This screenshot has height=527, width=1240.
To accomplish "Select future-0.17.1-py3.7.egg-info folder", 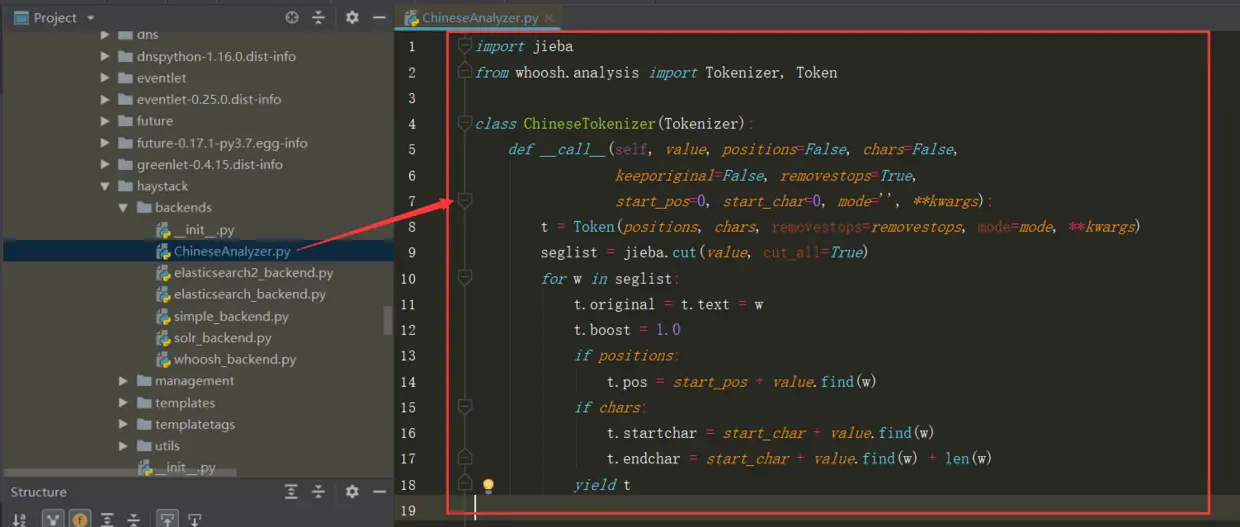I will click(x=222, y=143).
